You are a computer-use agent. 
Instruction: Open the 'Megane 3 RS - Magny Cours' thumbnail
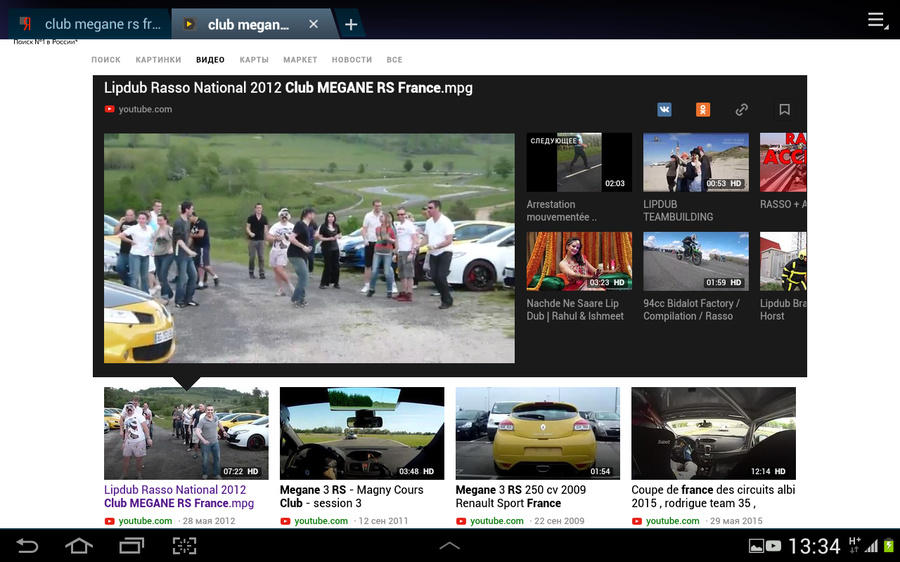[362, 433]
